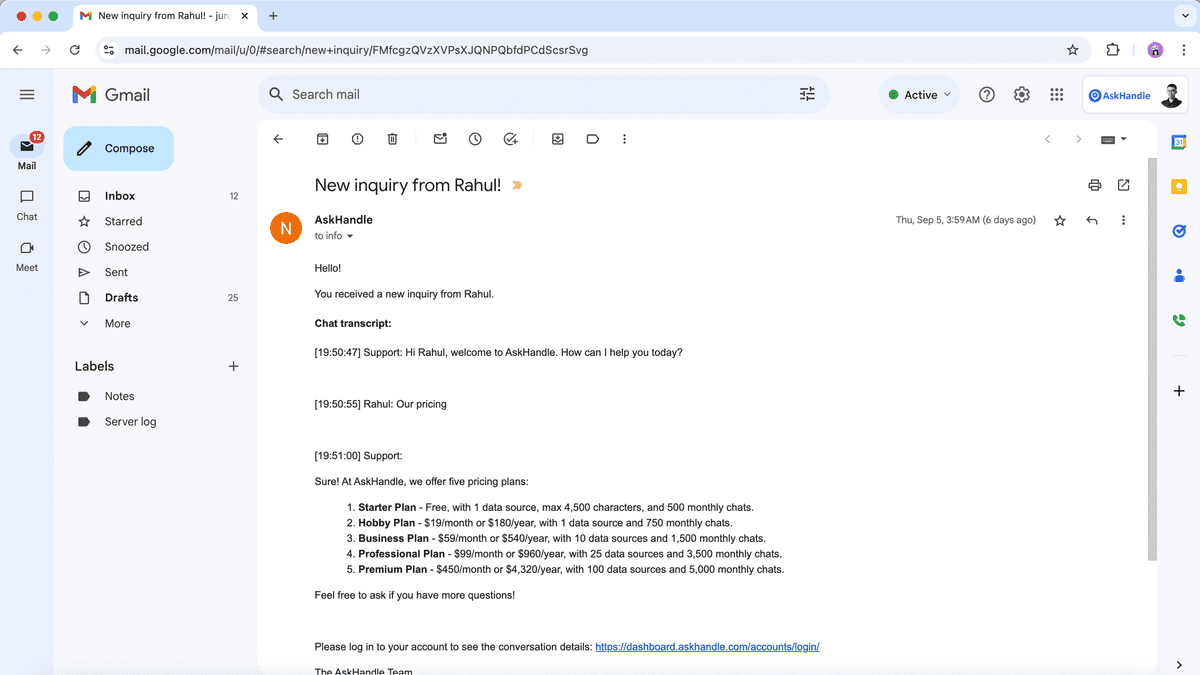
Task: Delete the email with trash icon
Action: click(x=393, y=139)
